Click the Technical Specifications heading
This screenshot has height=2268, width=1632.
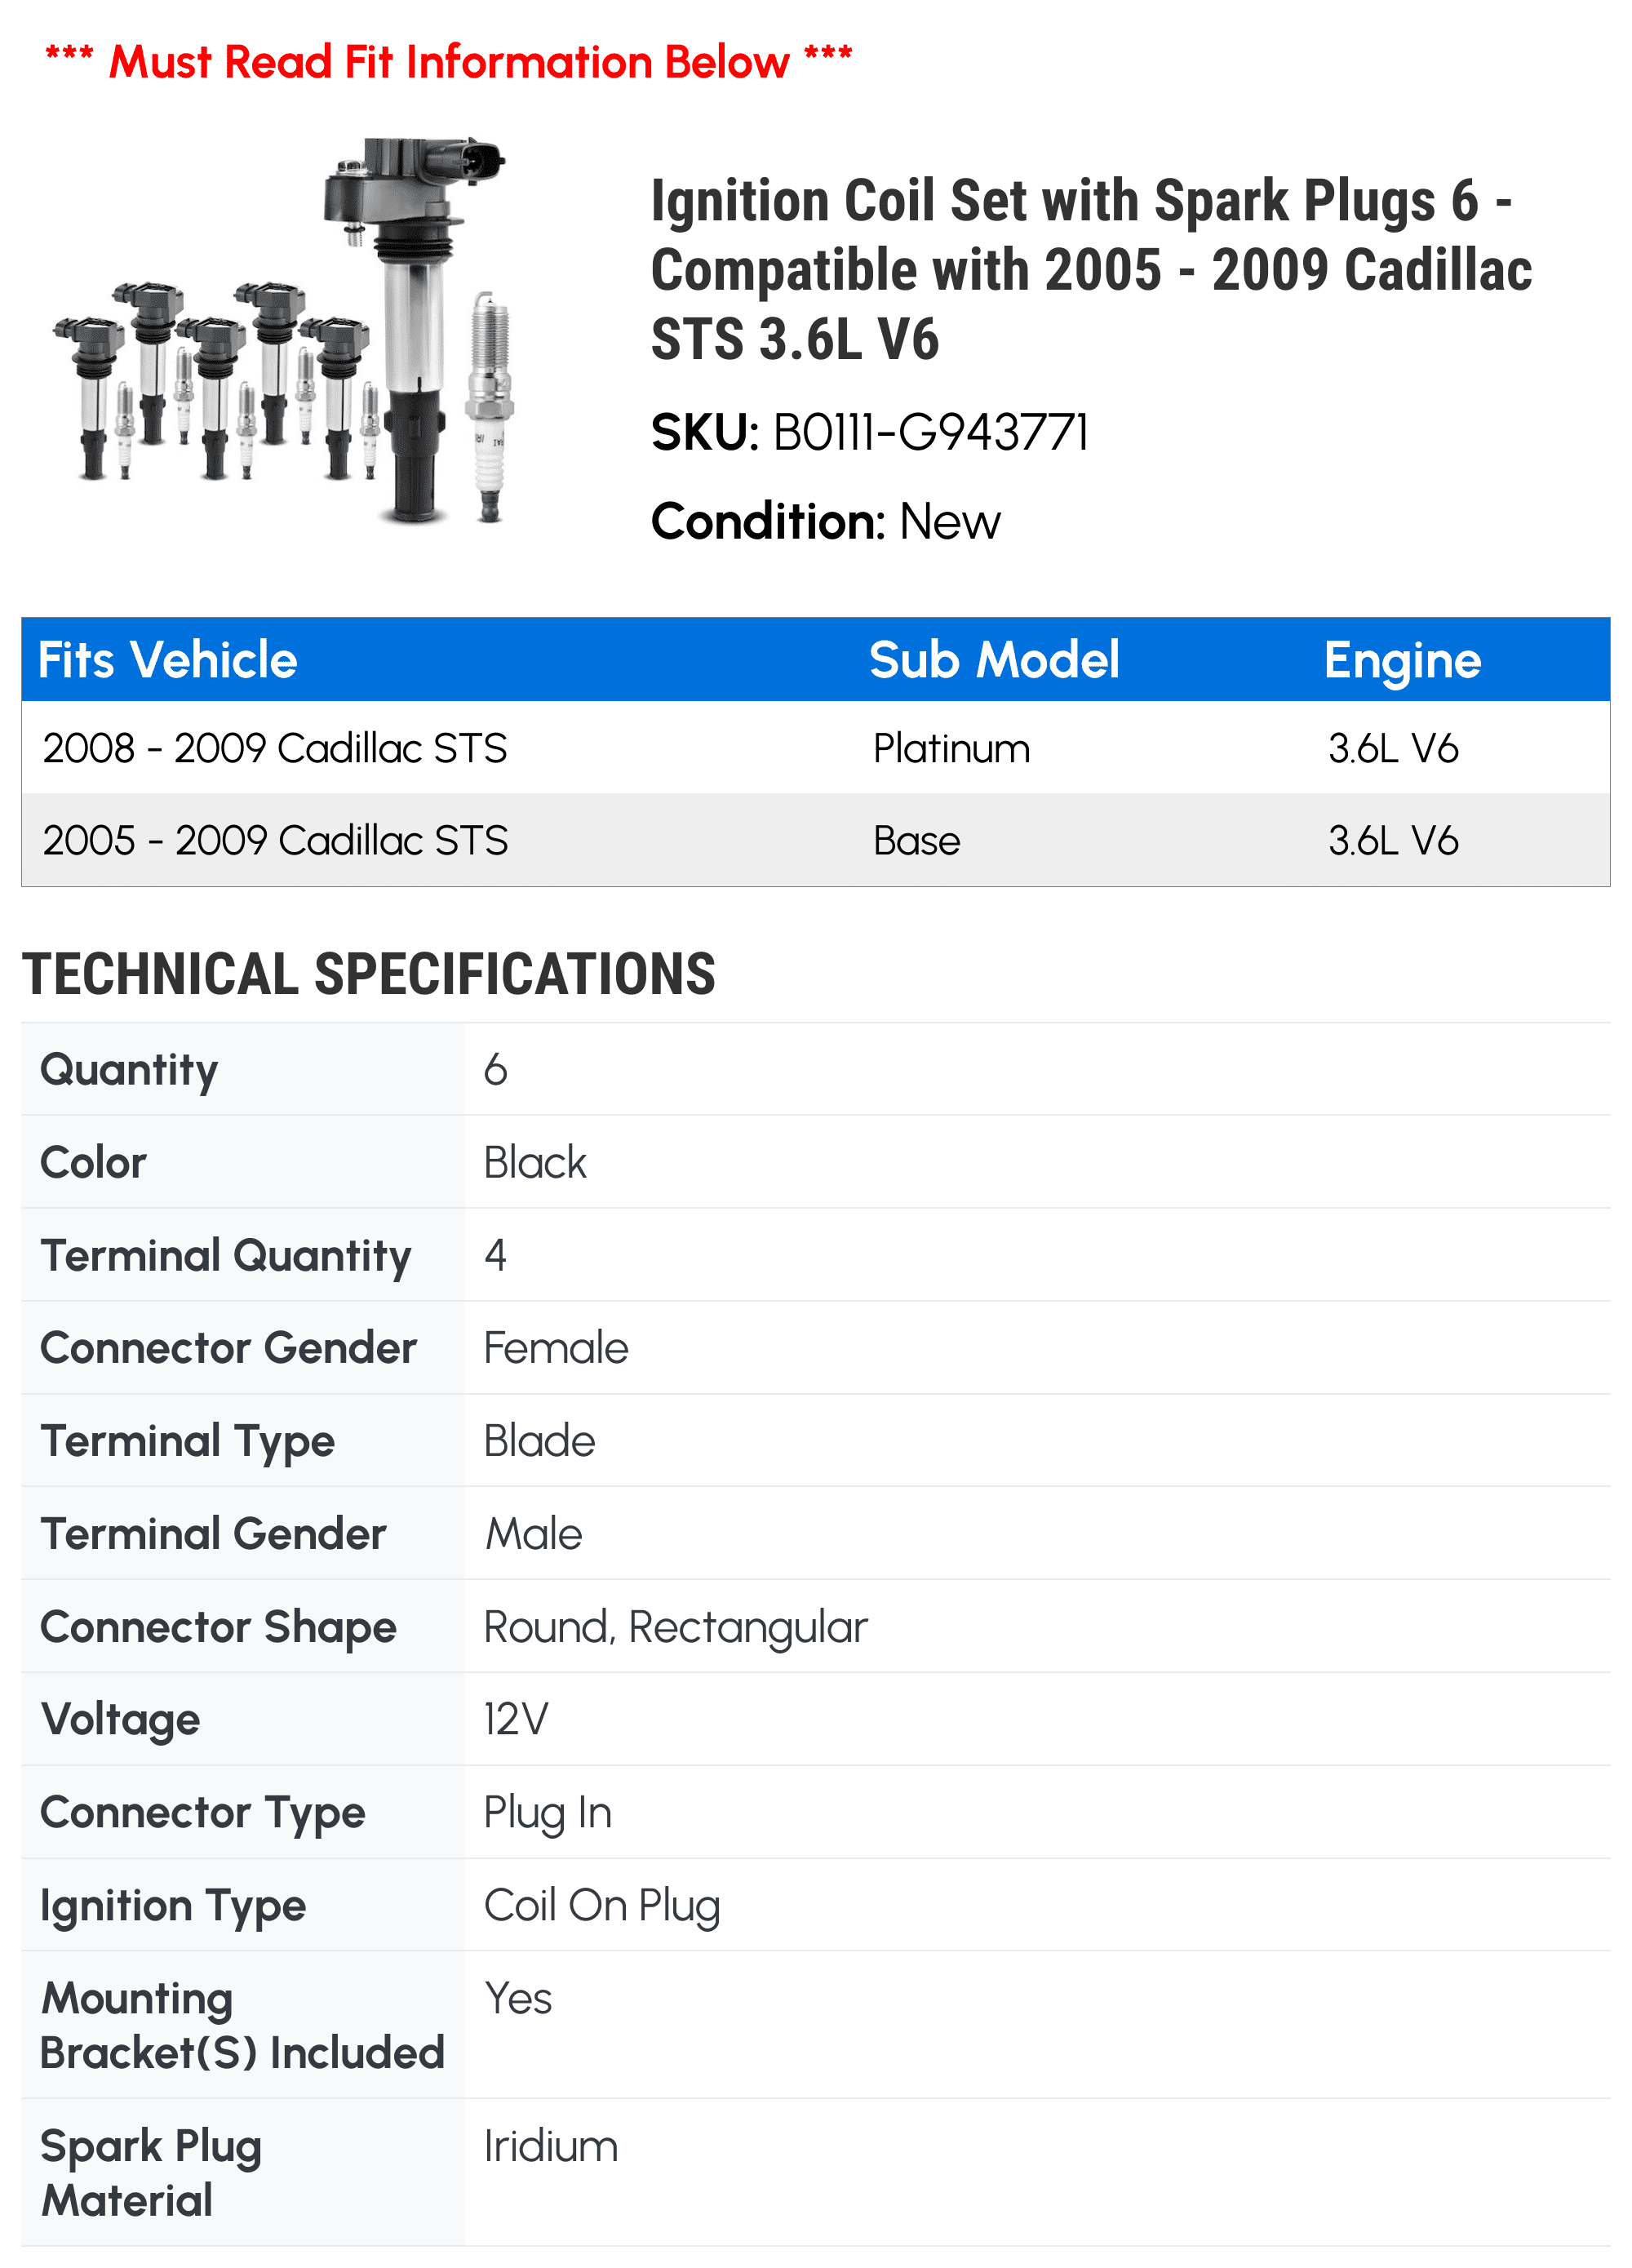[368, 974]
